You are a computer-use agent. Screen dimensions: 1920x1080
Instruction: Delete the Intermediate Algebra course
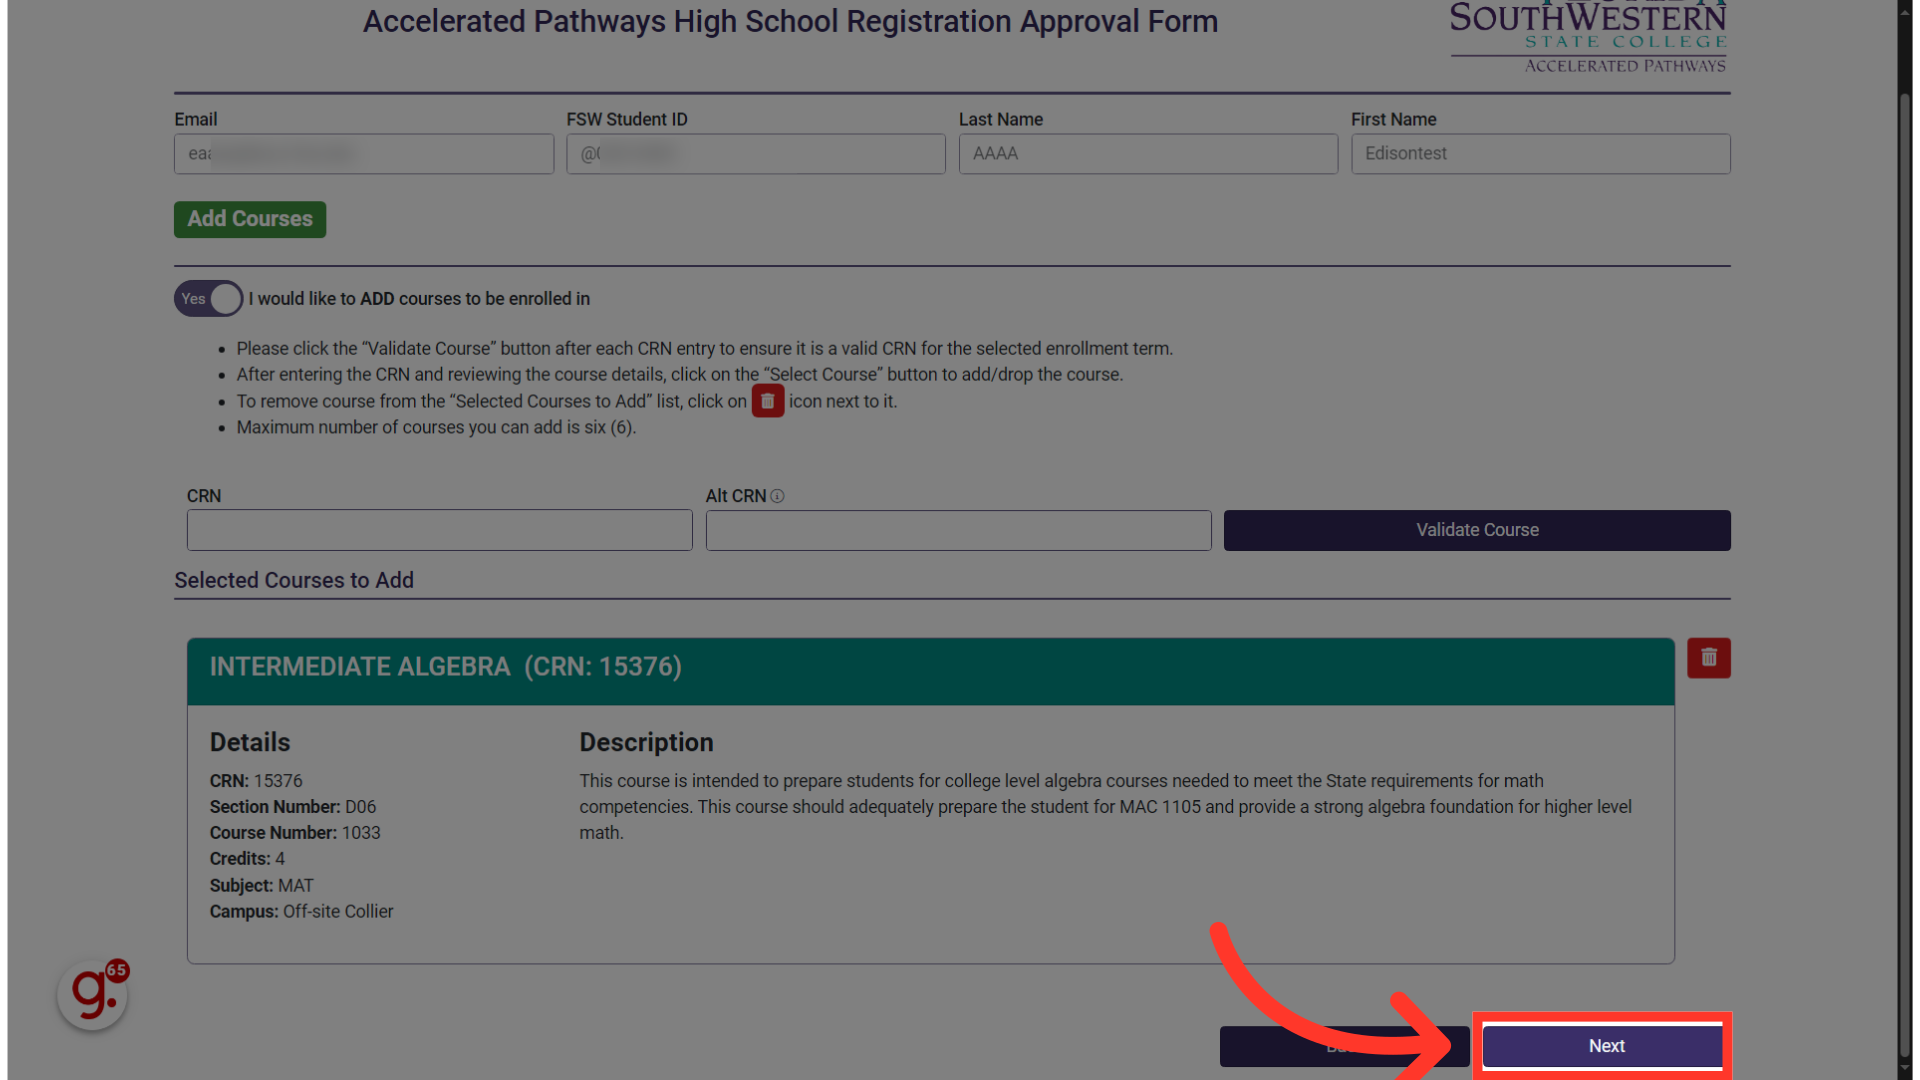coord(1708,658)
